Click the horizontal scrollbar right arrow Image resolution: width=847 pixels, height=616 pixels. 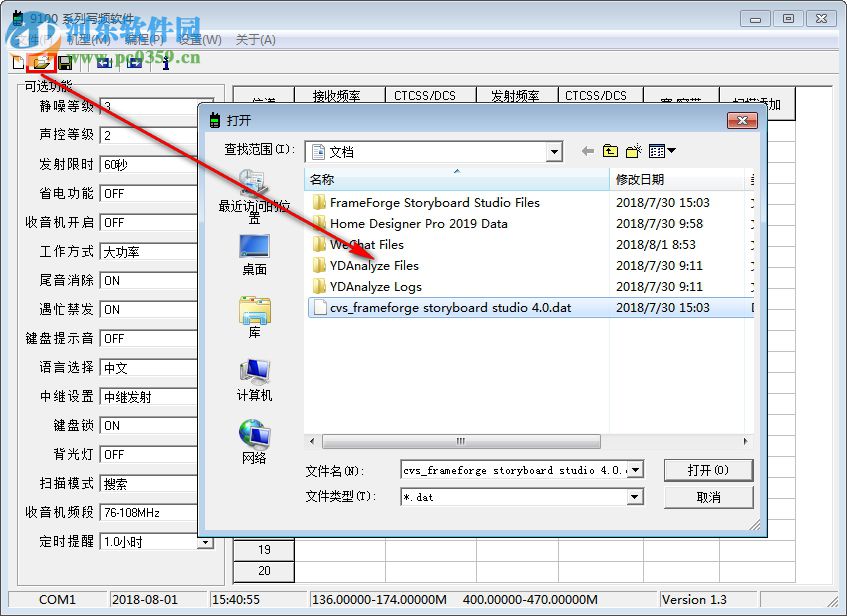pos(745,441)
